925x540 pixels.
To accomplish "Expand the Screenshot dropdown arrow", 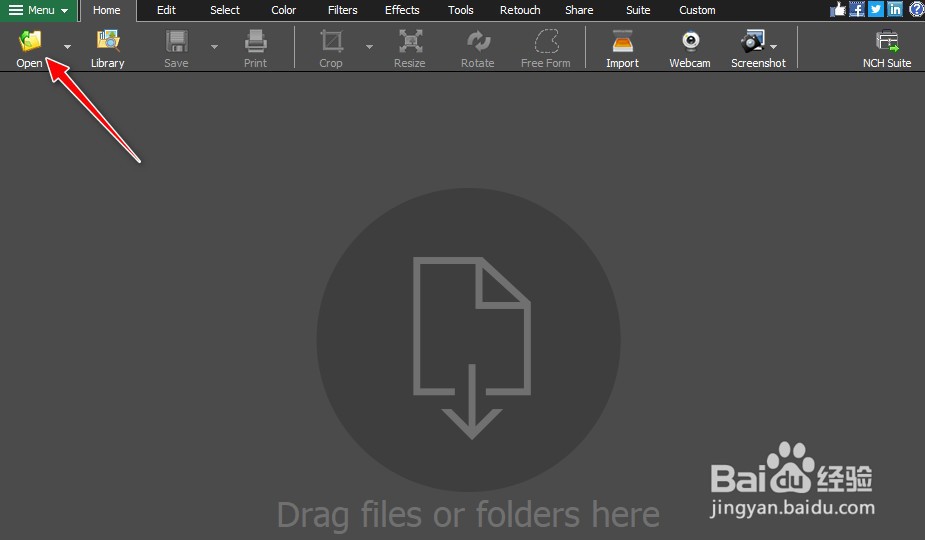I will 773,47.
